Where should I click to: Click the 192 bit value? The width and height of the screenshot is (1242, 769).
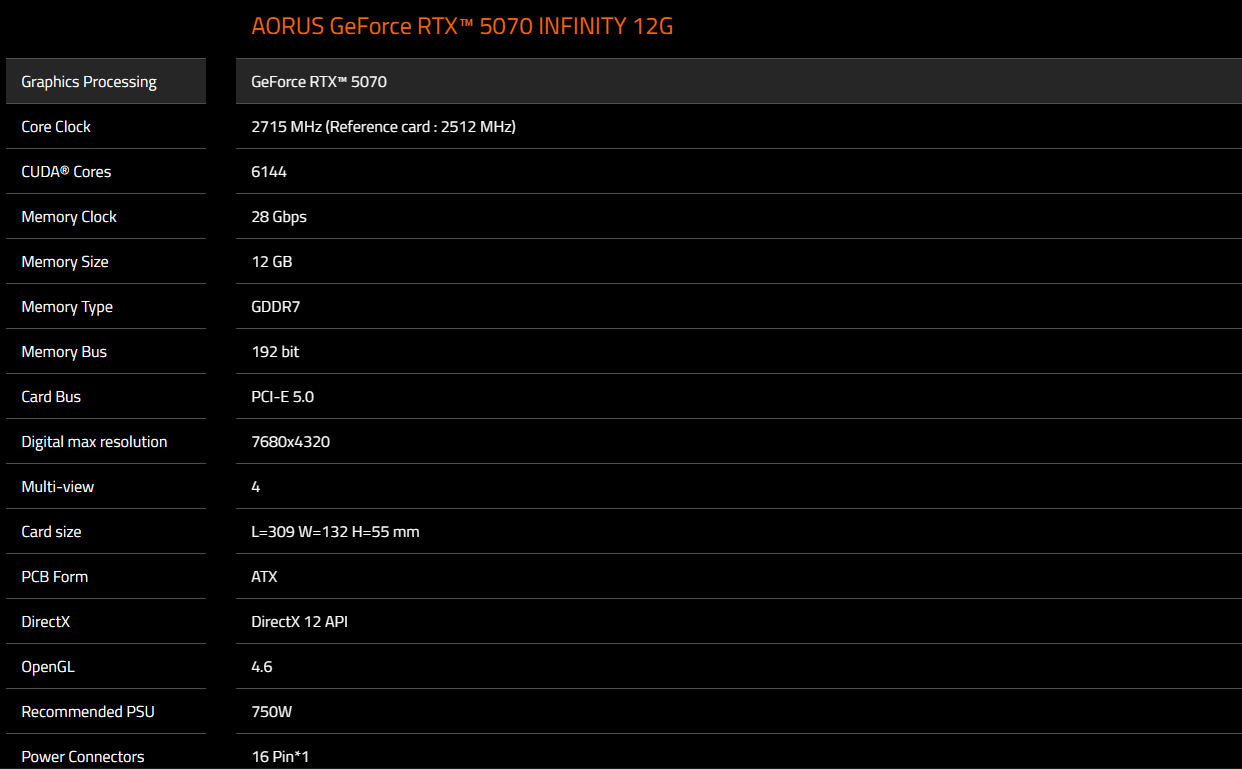(x=275, y=352)
